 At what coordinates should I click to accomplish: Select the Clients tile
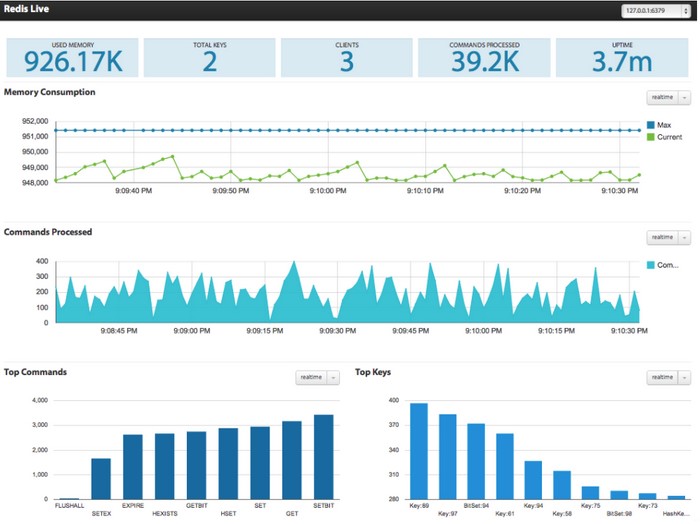click(347, 58)
